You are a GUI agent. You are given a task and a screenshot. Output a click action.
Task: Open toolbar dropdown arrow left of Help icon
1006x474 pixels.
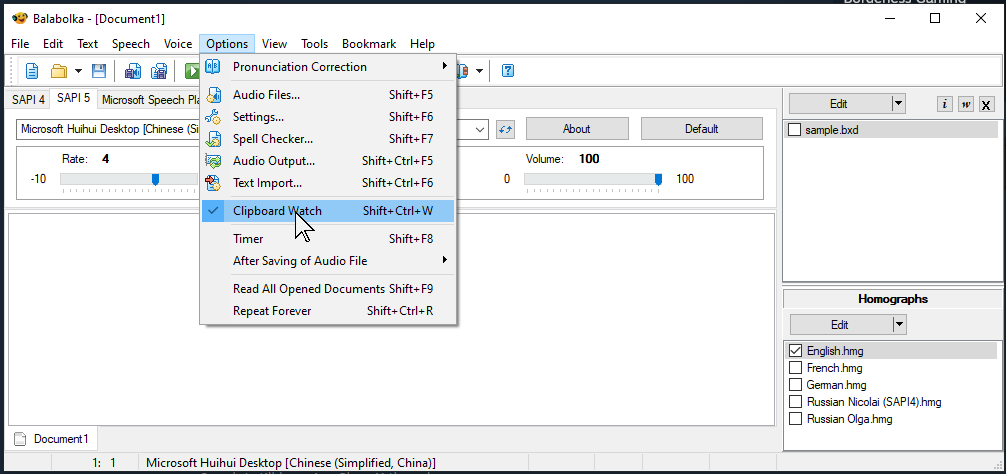[479, 71]
